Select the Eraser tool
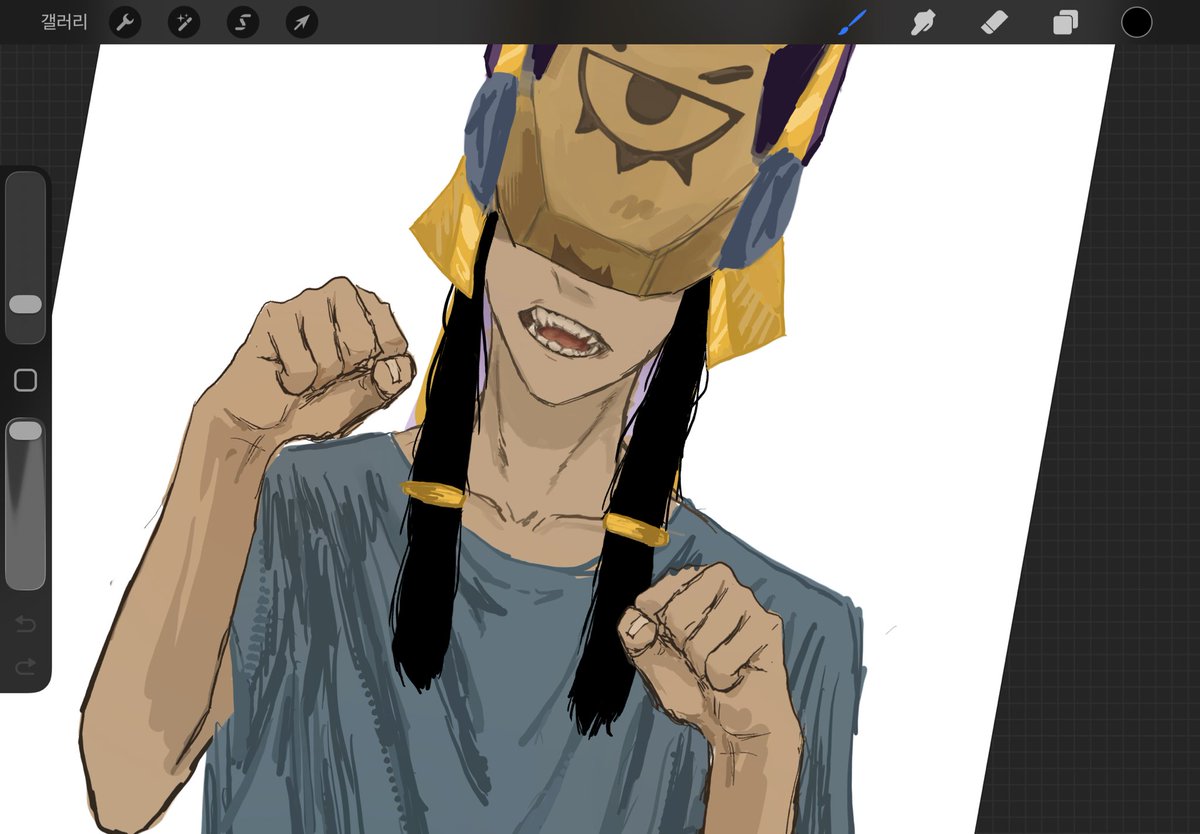 [x=994, y=22]
